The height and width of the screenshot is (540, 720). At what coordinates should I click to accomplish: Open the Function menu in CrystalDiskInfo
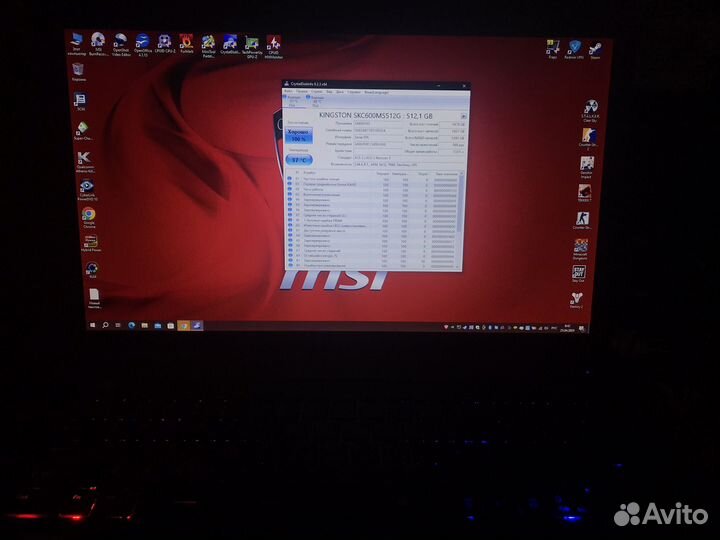[x=317, y=91]
